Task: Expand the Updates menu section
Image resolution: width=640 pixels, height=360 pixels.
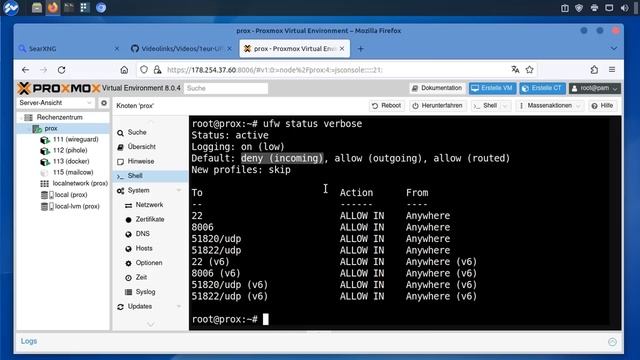Action: (x=178, y=306)
